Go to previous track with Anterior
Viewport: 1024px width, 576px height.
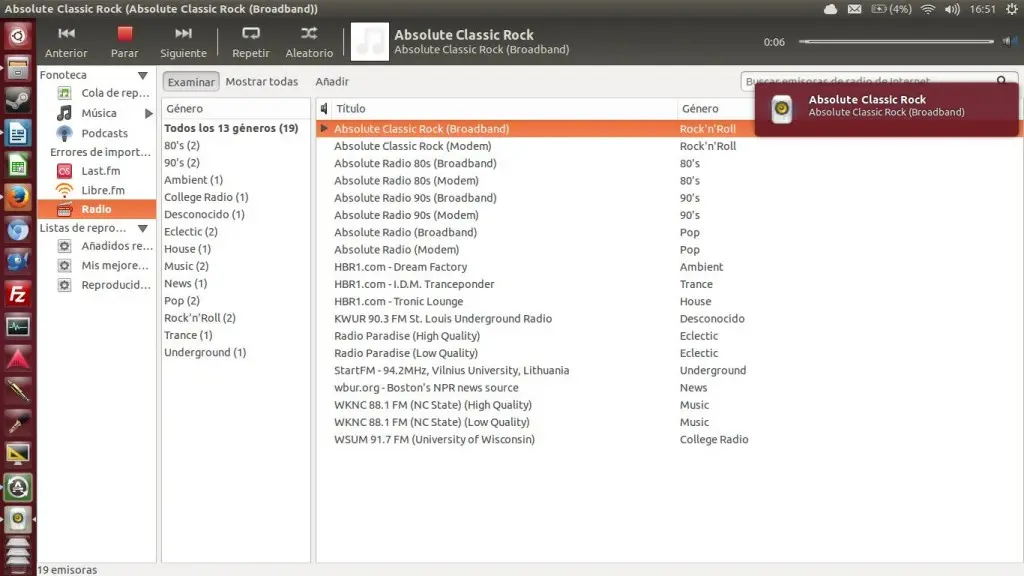pos(66,42)
